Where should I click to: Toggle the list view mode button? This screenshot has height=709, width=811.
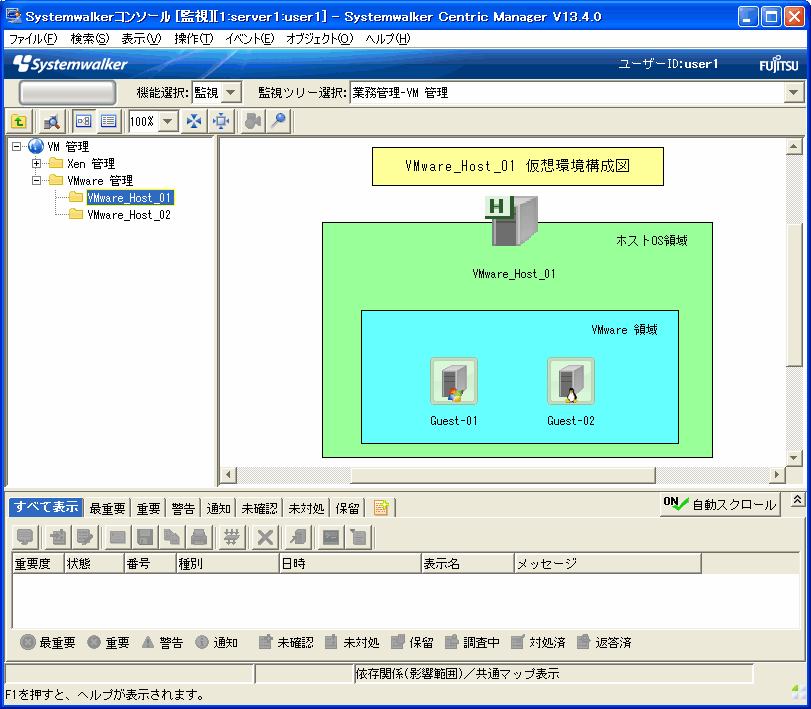(108, 121)
